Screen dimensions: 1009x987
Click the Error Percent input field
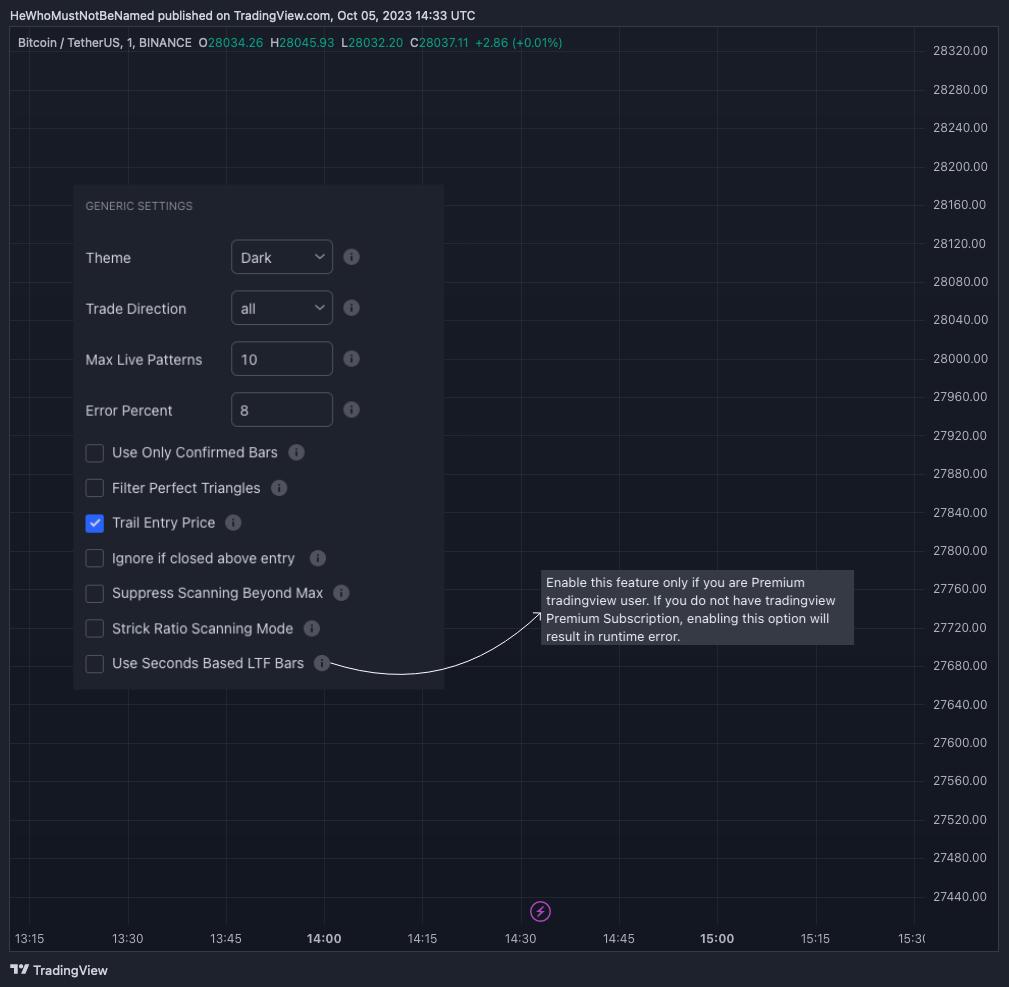tap(282, 409)
